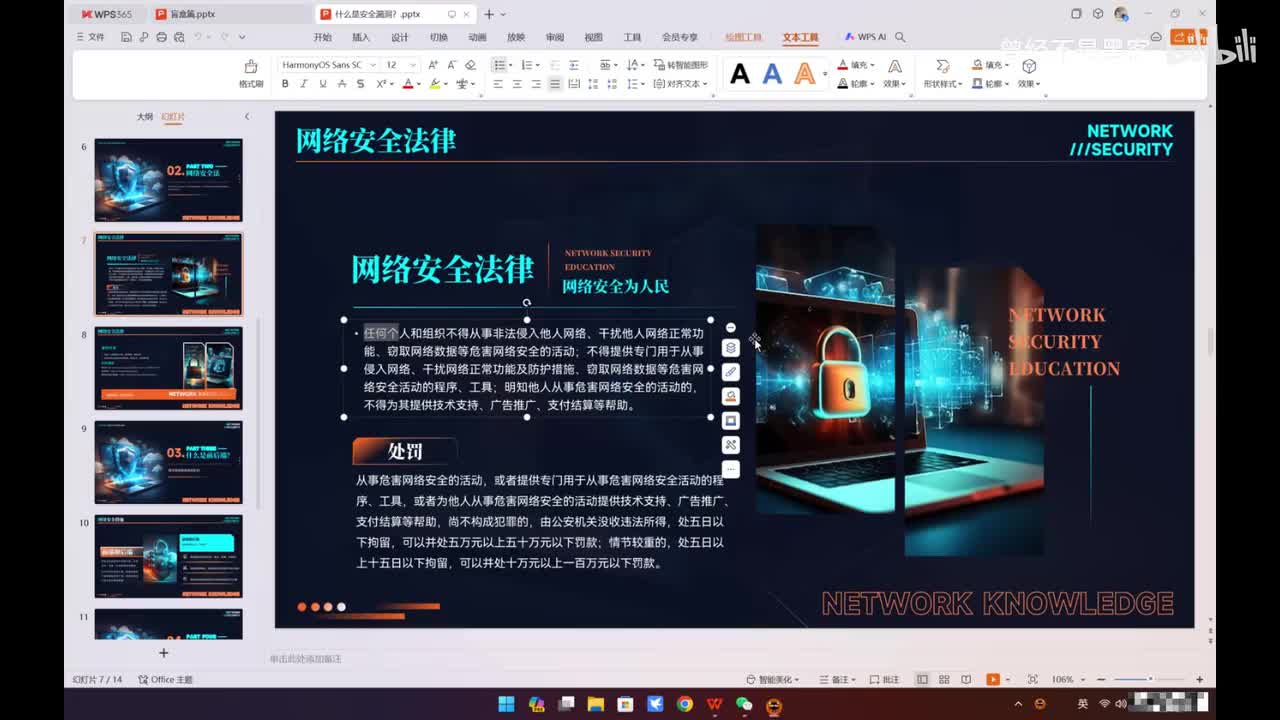This screenshot has height=720, width=1280.
Task: Align text left
Action: pos(498,84)
